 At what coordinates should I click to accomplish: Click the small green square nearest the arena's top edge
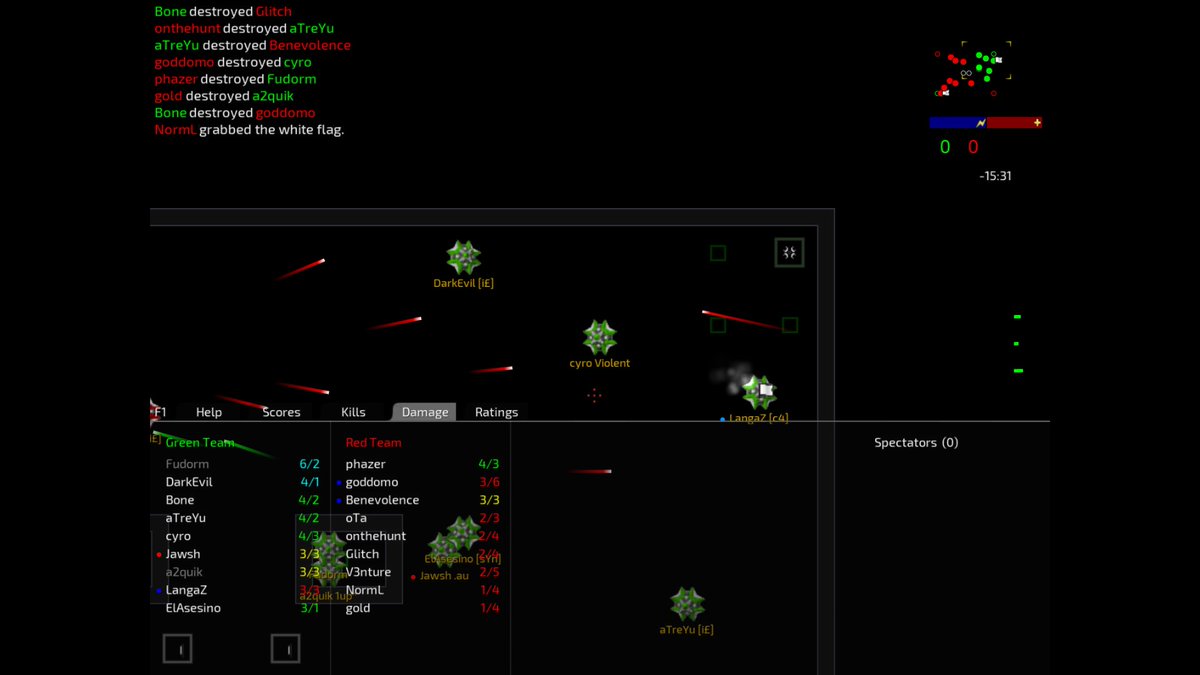(718, 253)
